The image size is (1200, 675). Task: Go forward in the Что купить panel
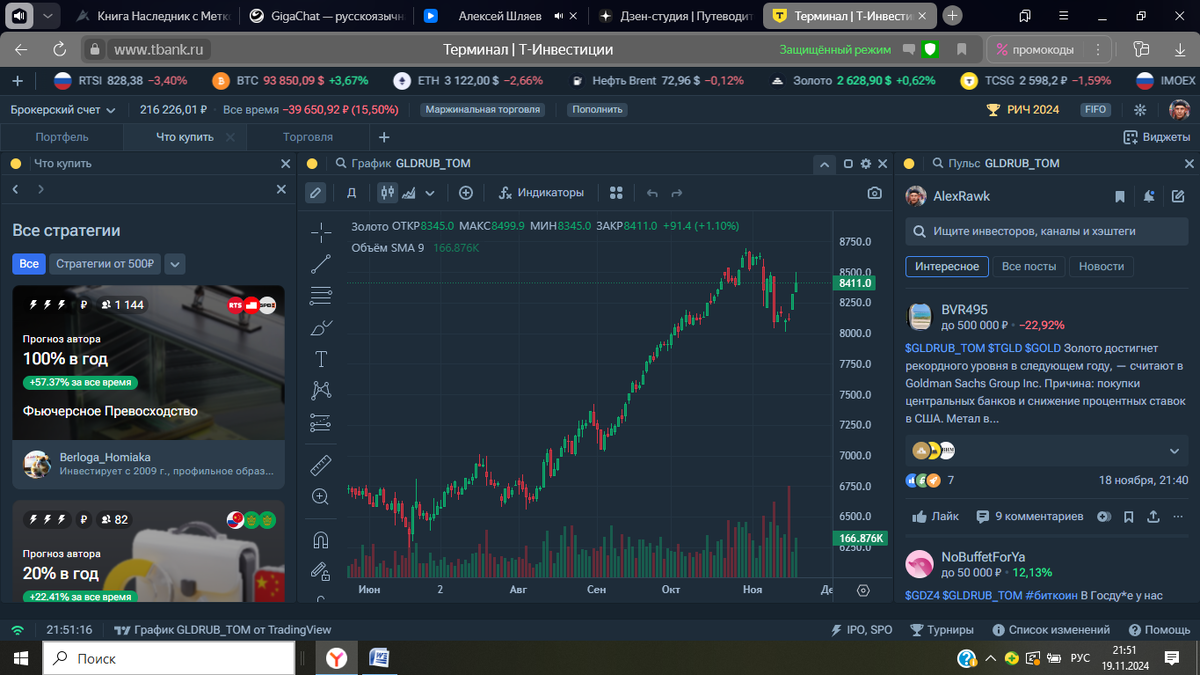[40, 189]
